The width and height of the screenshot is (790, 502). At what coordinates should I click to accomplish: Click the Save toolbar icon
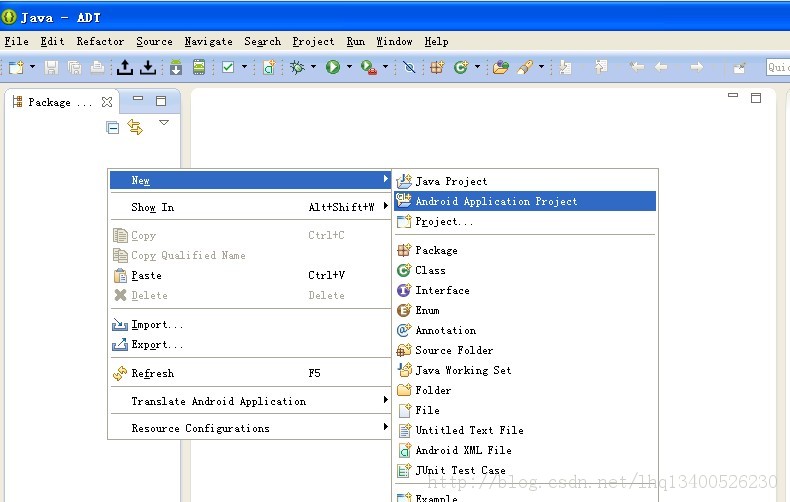(x=51, y=67)
